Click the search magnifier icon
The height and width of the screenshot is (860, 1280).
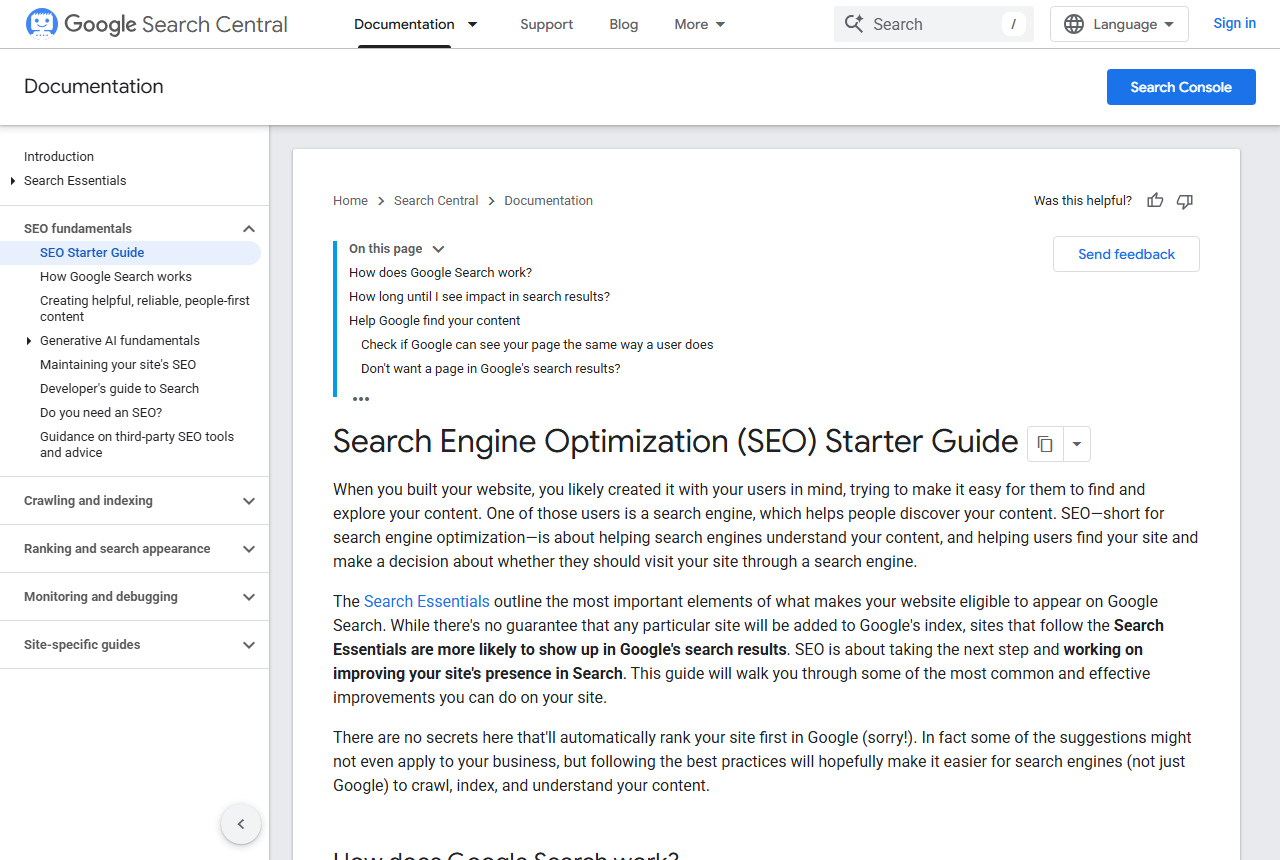(x=853, y=24)
